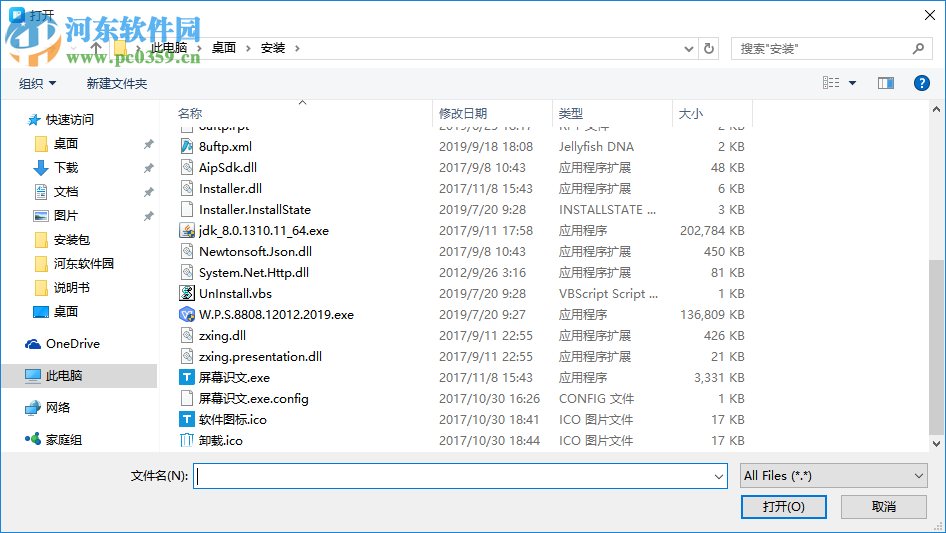Click the 下载 blue arrow icon
This screenshot has height=533, width=946.
(40, 168)
